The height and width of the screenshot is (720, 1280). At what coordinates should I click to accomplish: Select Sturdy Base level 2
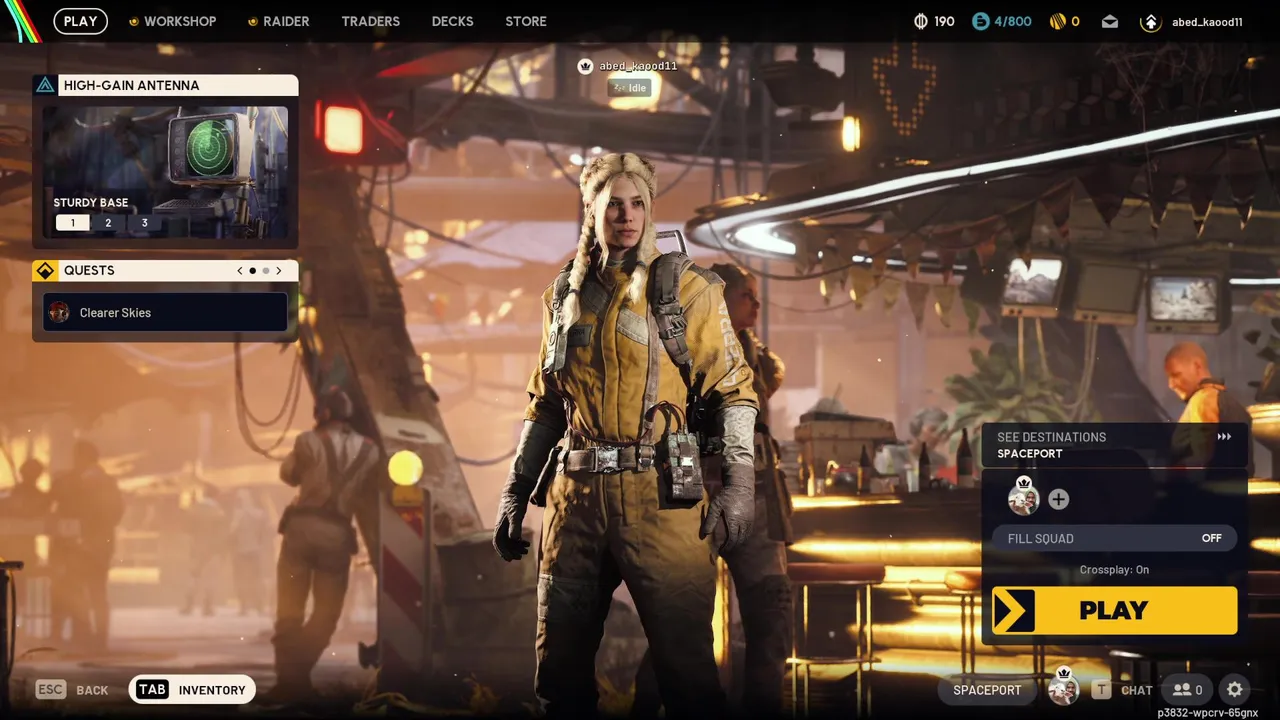point(108,223)
